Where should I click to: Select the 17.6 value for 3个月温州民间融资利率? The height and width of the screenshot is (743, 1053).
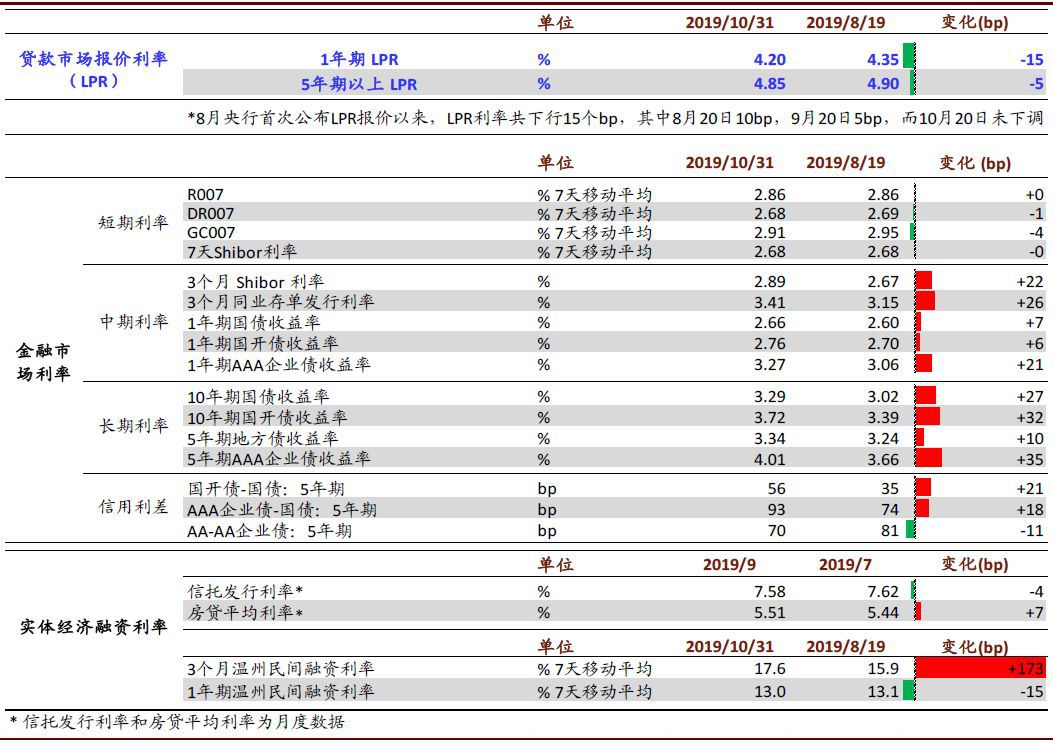click(770, 669)
